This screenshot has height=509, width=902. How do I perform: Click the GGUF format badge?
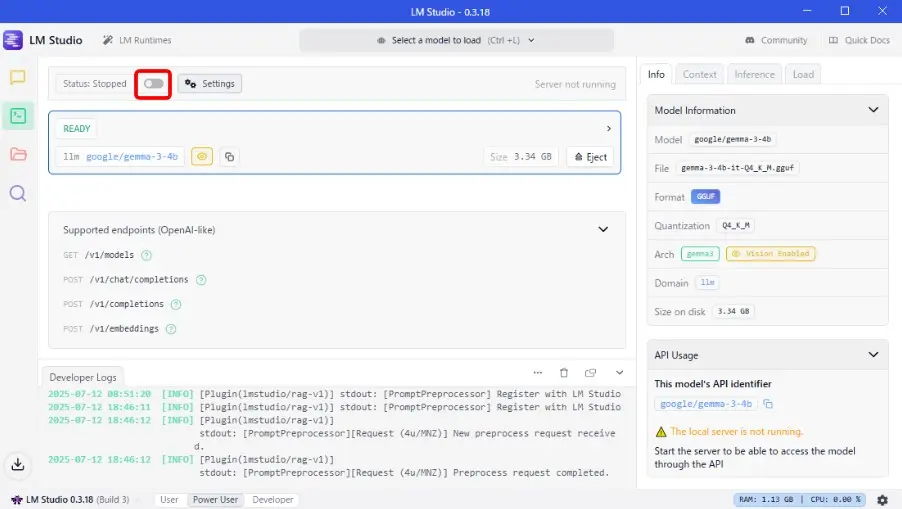(705, 197)
